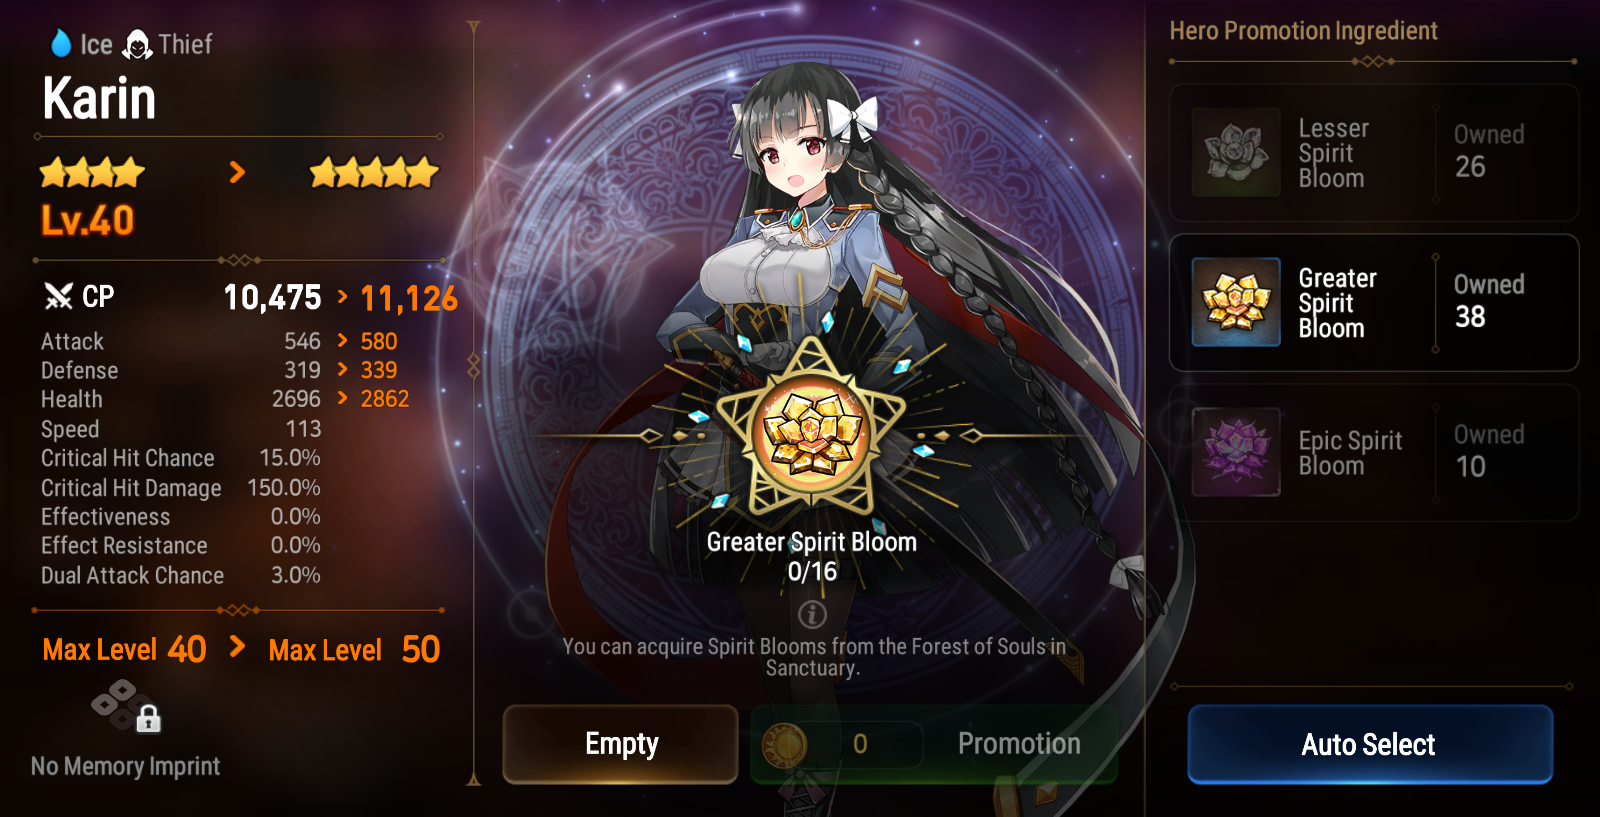
Task: Tap the info icon below 0/16 counter
Action: click(x=812, y=614)
